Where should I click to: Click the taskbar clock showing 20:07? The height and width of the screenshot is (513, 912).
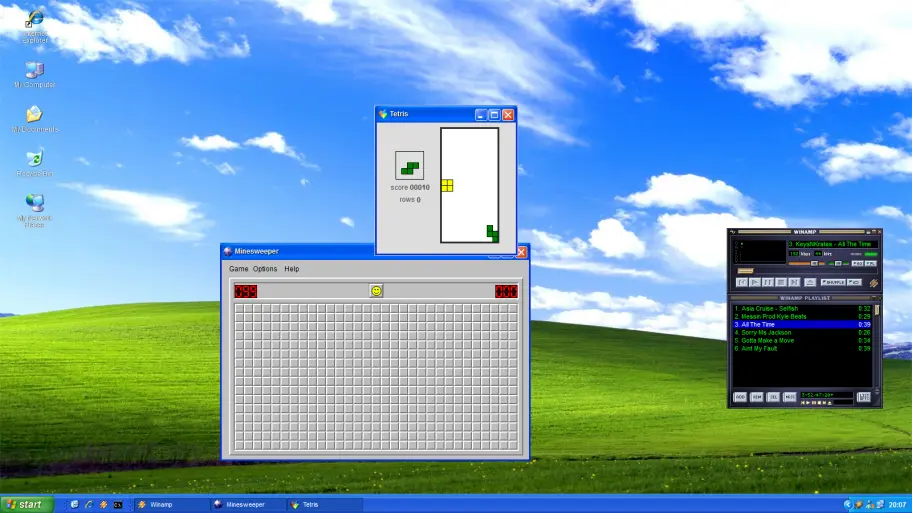[897, 505]
